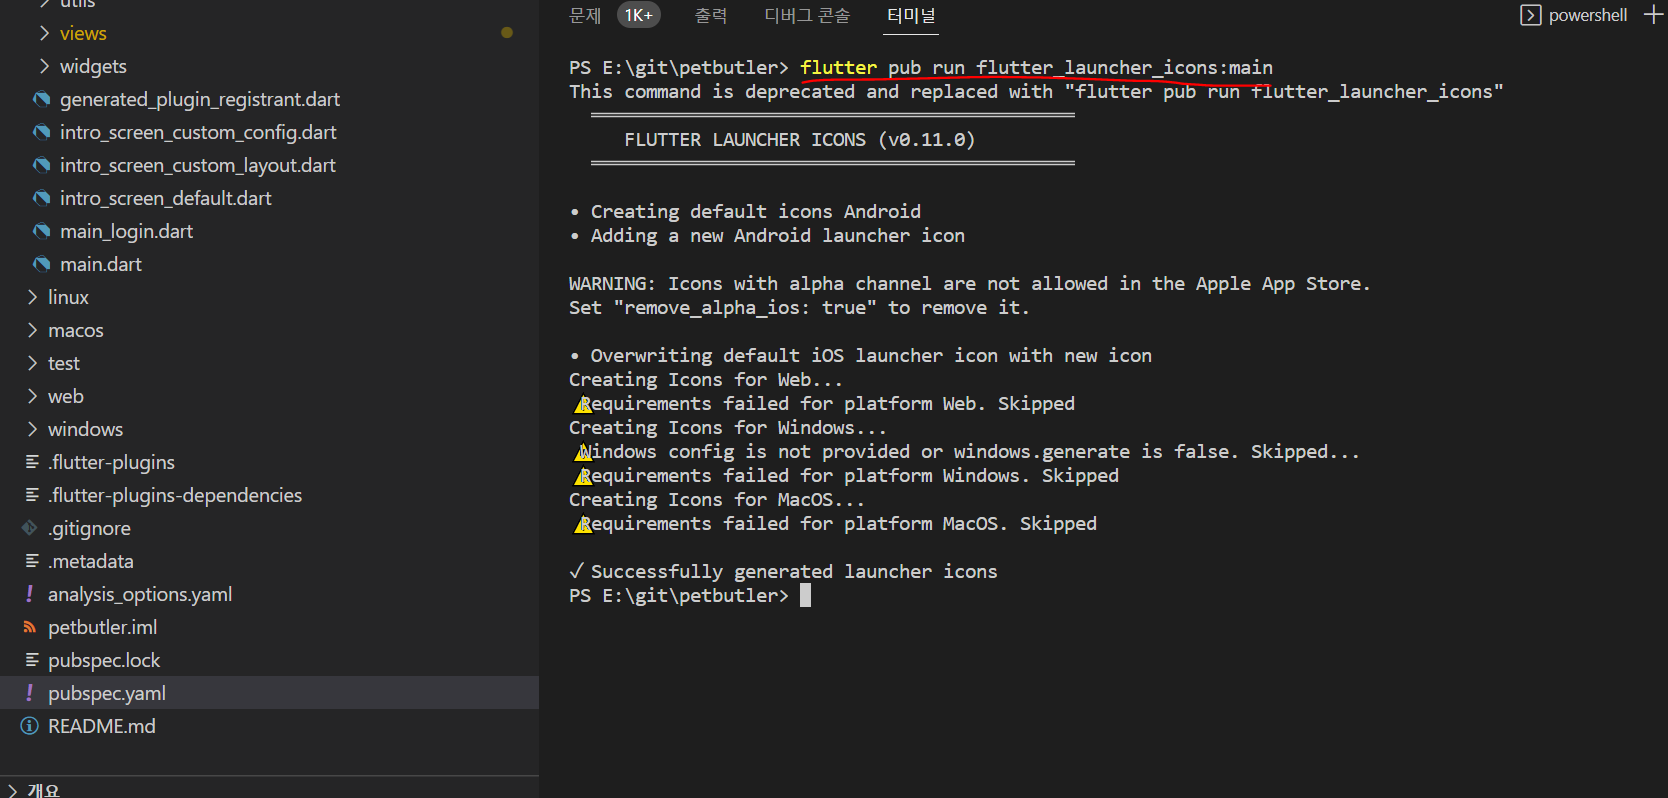
Task: Click warning icon on MacOS requirements line
Action: coord(583,524)
